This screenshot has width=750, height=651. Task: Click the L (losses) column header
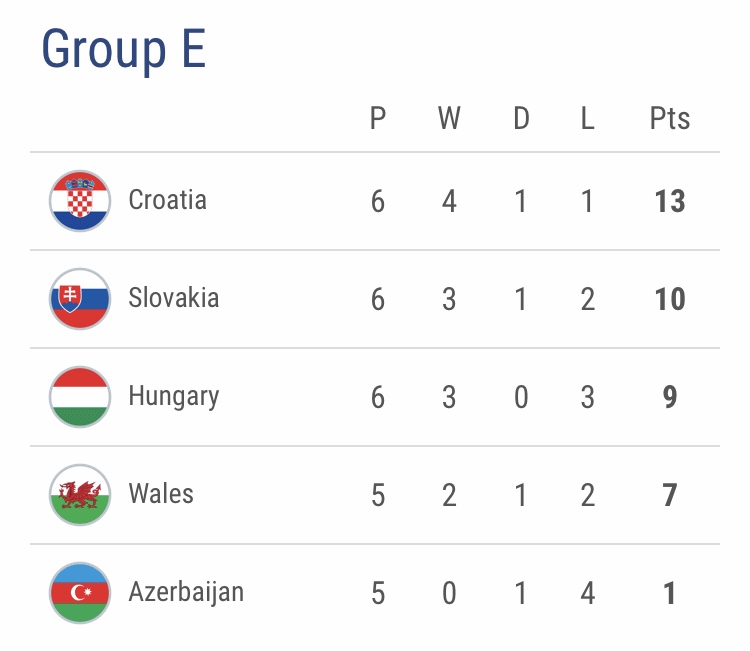click(x=587, y=119)
